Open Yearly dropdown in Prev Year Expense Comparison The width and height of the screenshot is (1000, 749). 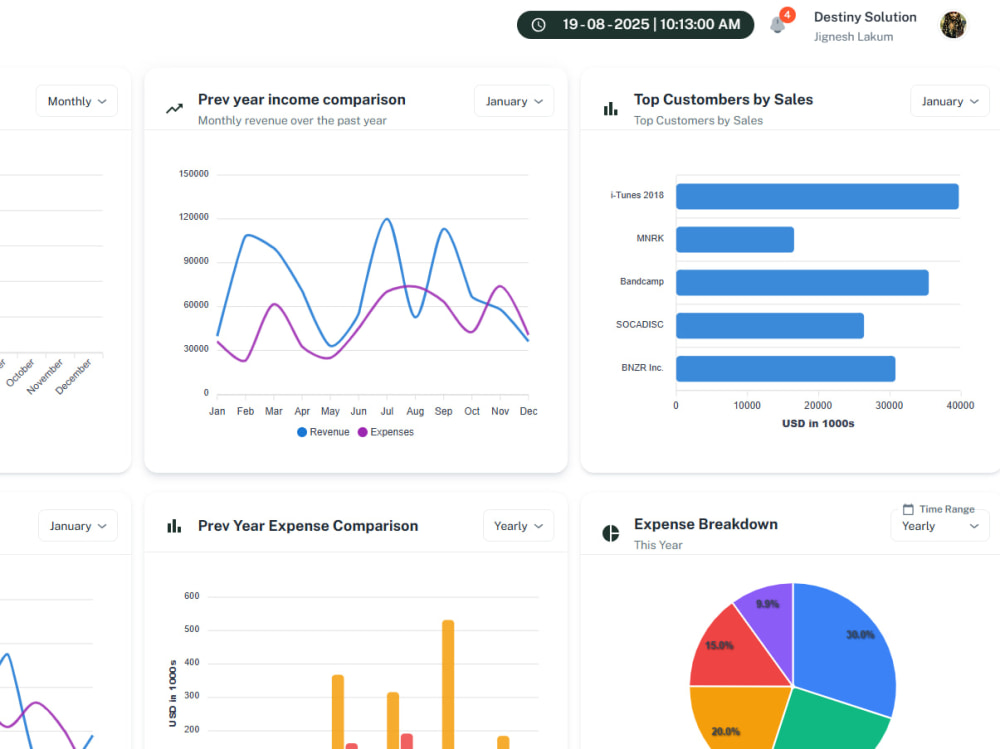point(518,526)
